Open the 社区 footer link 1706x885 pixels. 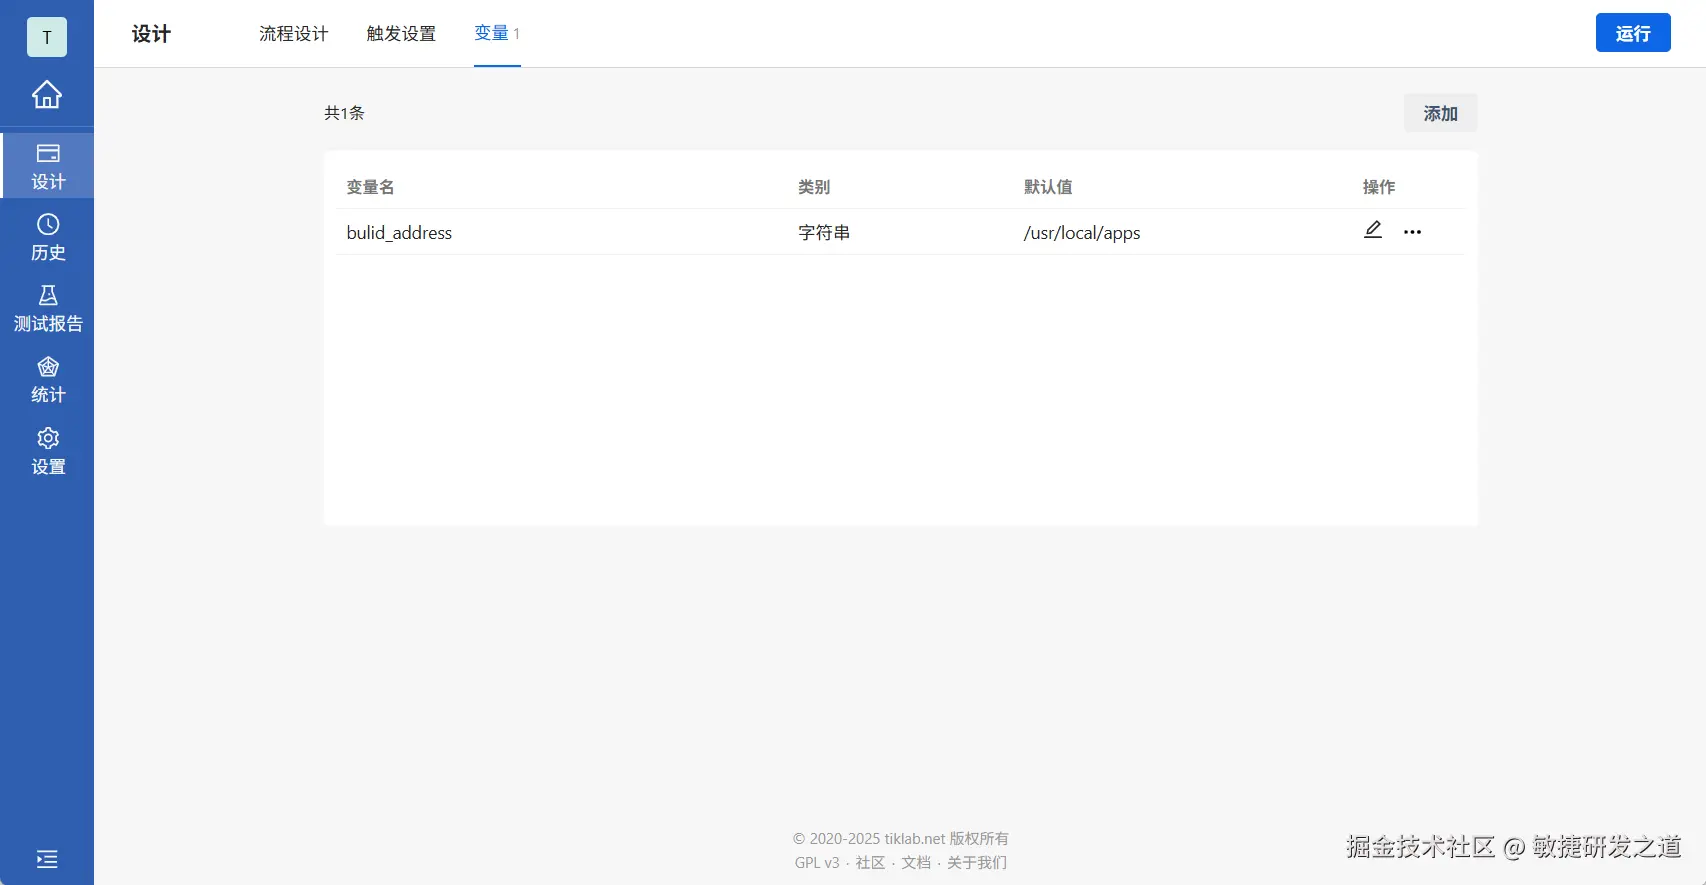click(870, 863)
